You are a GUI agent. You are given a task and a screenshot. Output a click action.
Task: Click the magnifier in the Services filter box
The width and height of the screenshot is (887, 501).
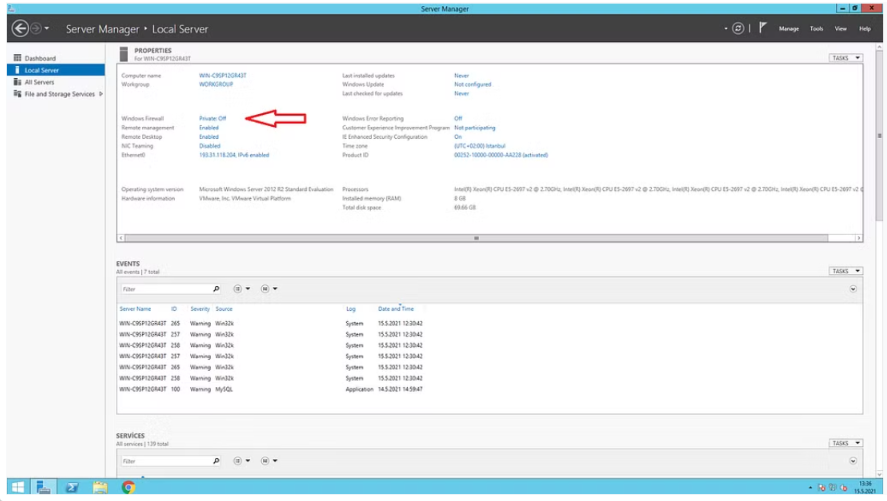click(216, 461)
